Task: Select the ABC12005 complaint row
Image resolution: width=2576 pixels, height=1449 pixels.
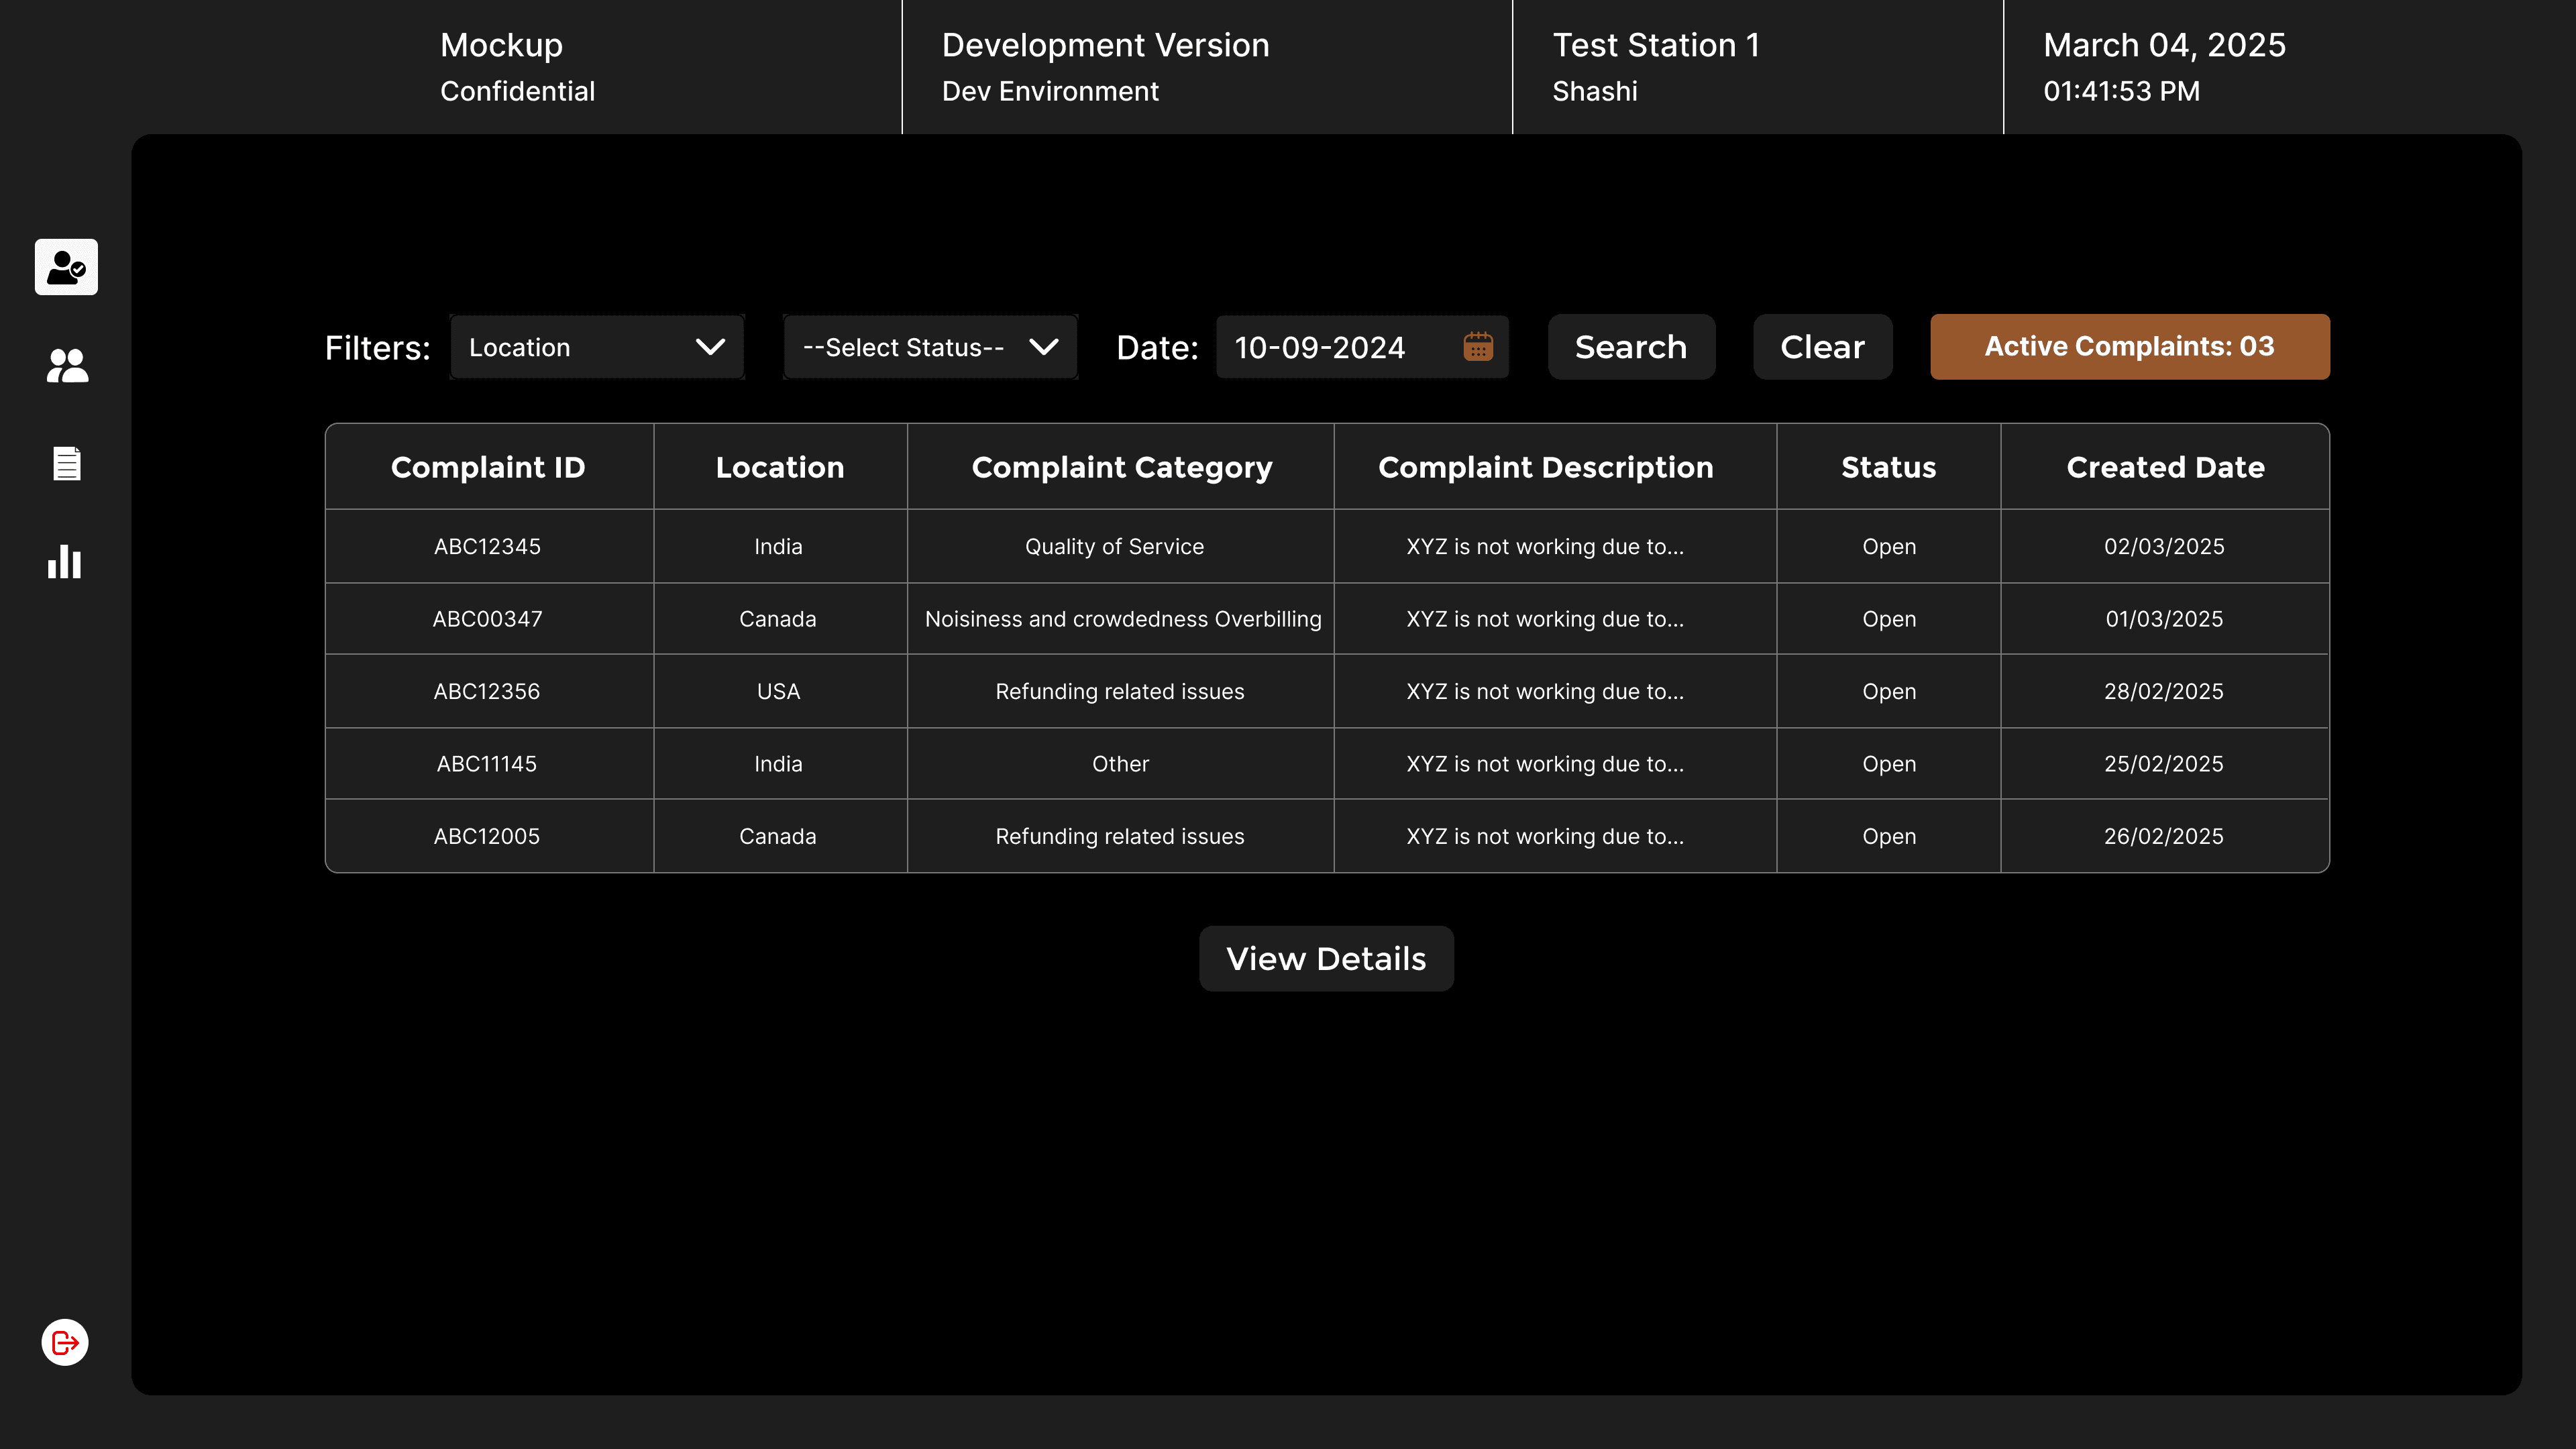Action: pyautogui.click(x=487, y=836)
